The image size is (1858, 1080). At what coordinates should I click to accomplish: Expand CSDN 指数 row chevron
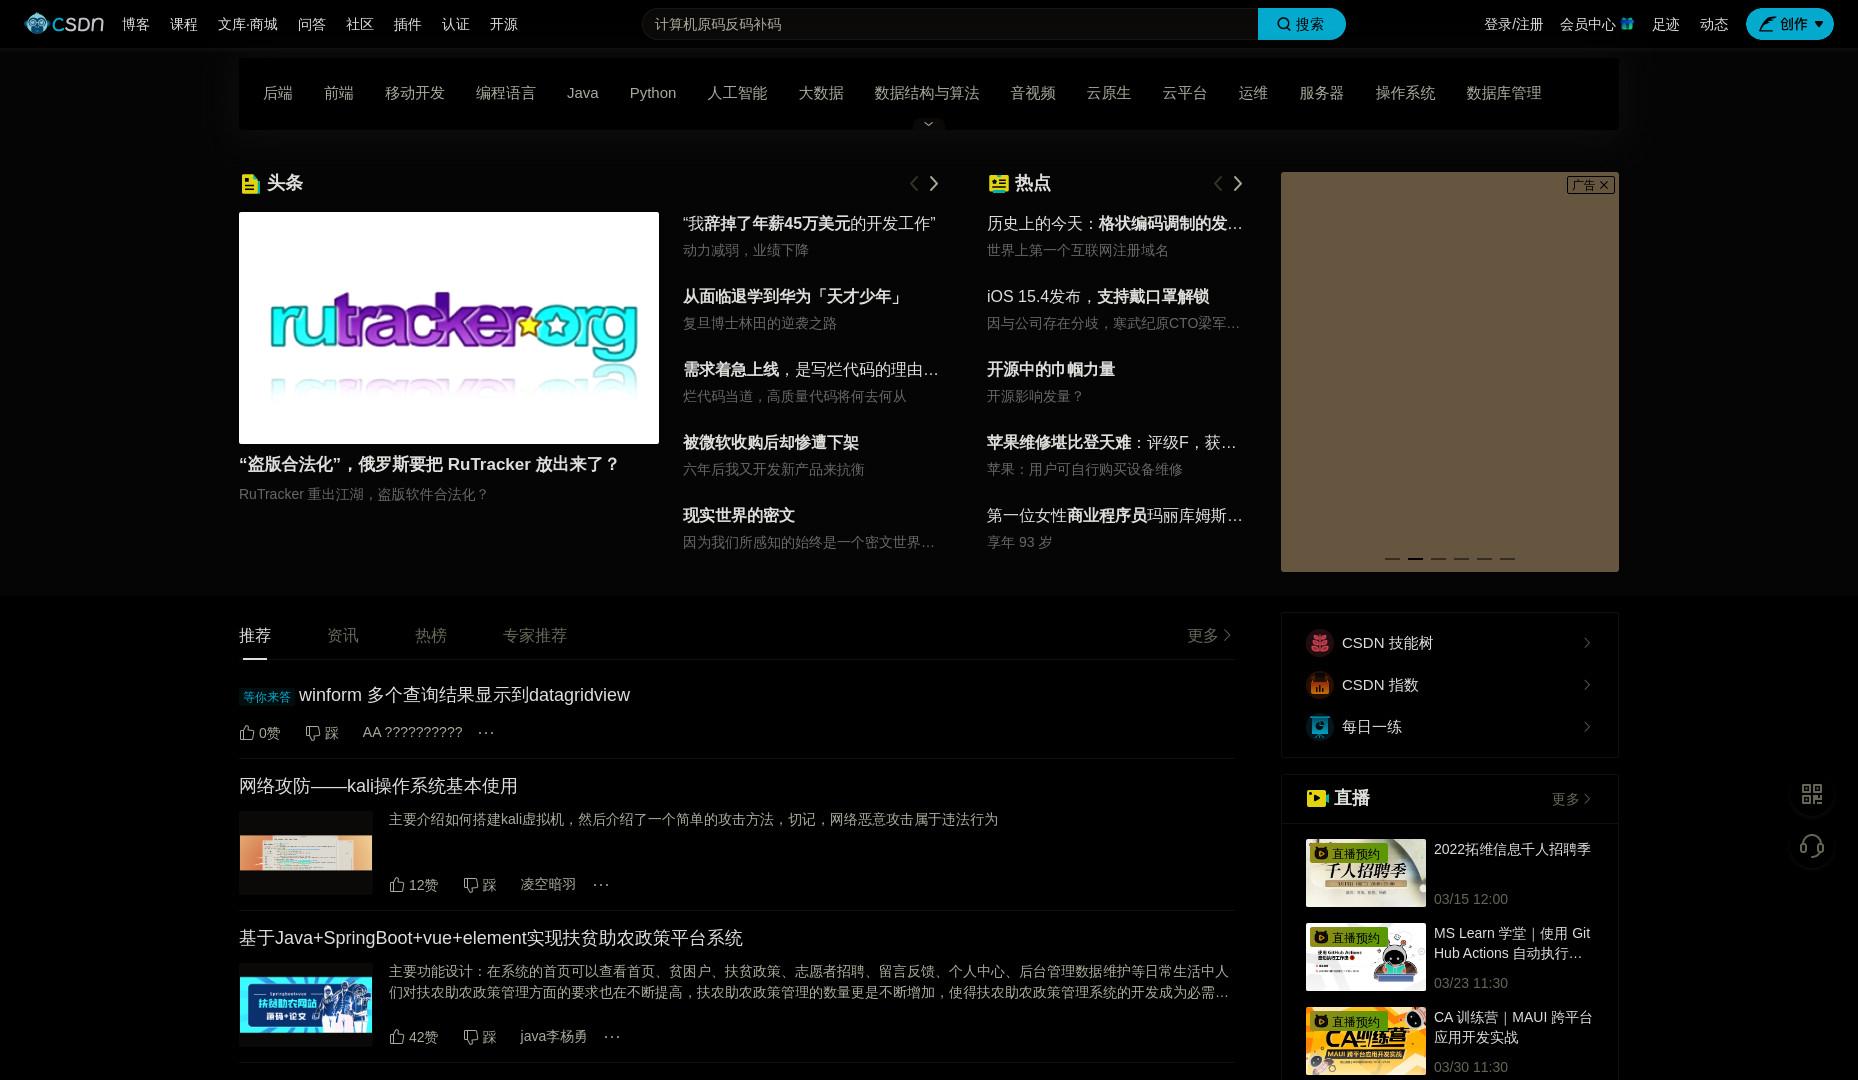pyautogui.click(x=1587, y=685)
